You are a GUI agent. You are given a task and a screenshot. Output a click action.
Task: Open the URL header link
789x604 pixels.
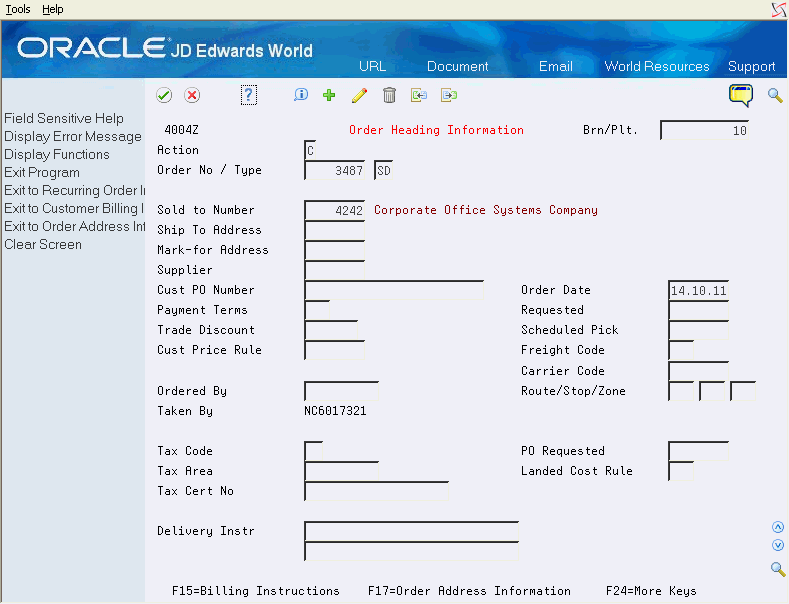[x=372, y=66]
